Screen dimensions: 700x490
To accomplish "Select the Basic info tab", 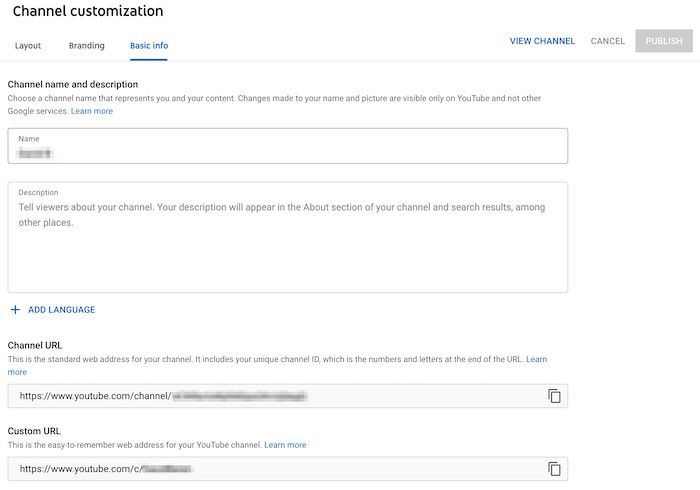I will [149, 46].
